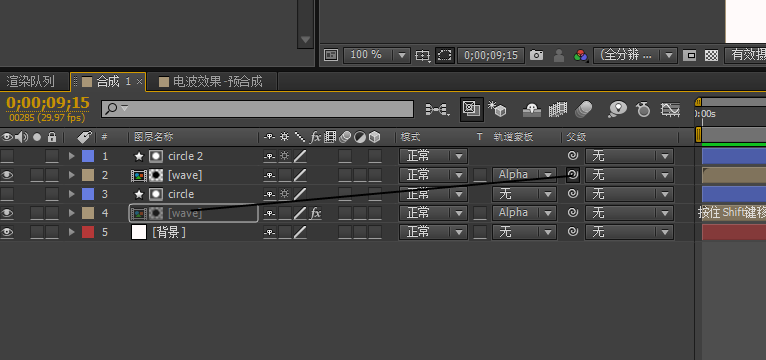
Task: Close the 合成 1 tab
Action: tap(139, 82)
